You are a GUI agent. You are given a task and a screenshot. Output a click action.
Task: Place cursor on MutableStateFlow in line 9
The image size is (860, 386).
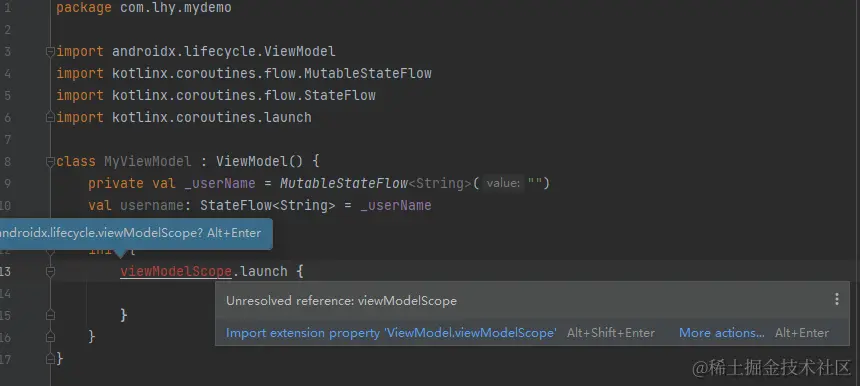coord(344,183)
